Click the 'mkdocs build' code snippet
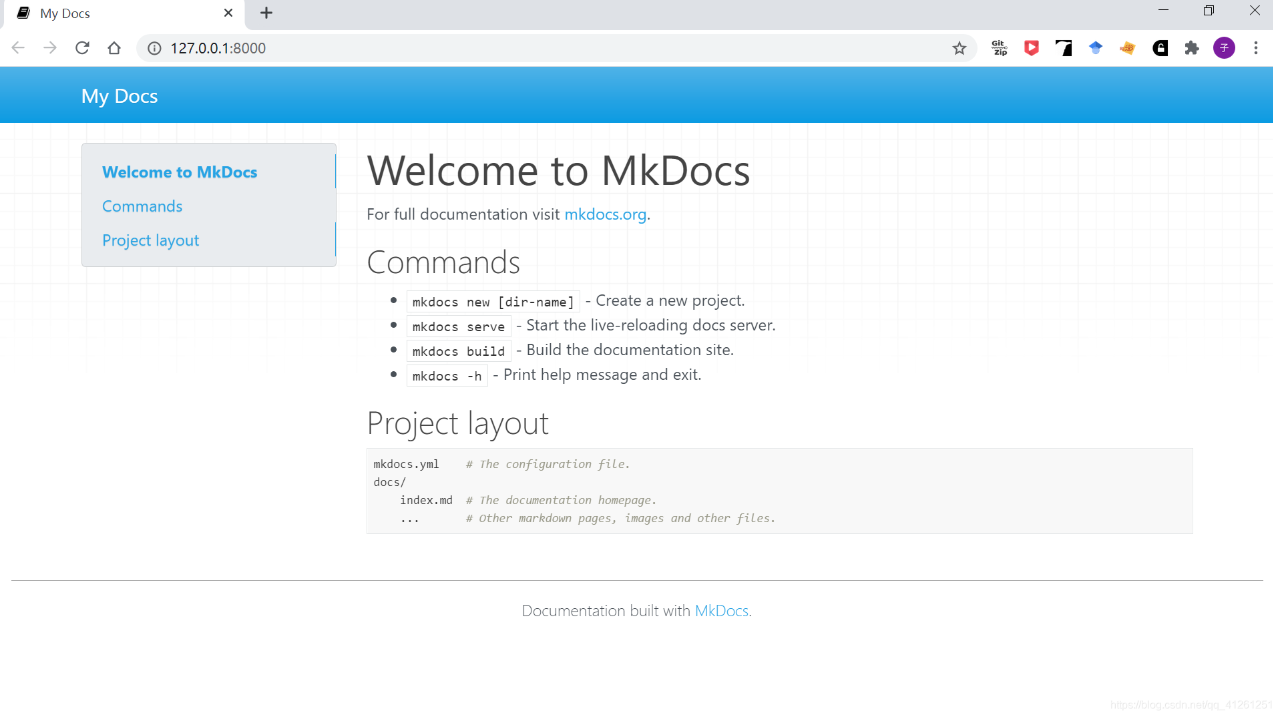This screenshot has width=1273, height=711. pos(459,351)
